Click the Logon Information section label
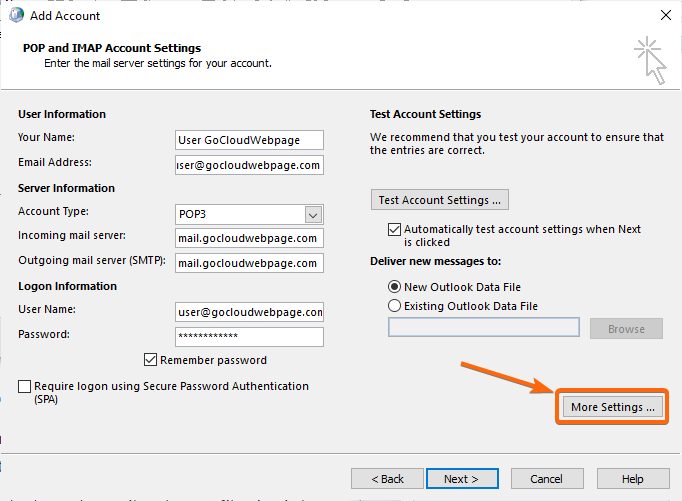The width and height of the screenshot is (682, 501). point(67,286)
